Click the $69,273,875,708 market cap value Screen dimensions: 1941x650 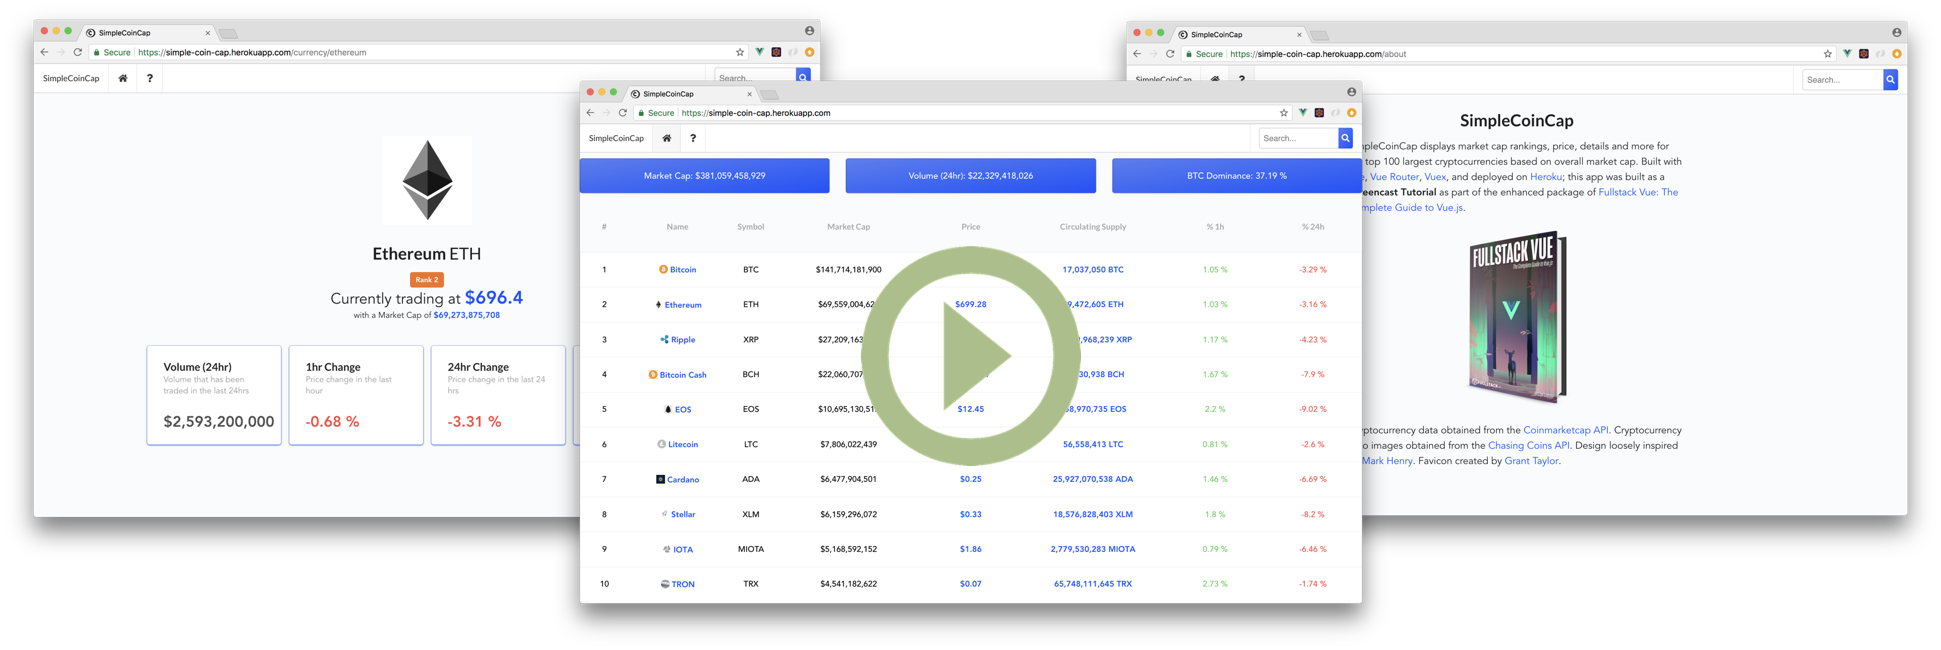466,315
